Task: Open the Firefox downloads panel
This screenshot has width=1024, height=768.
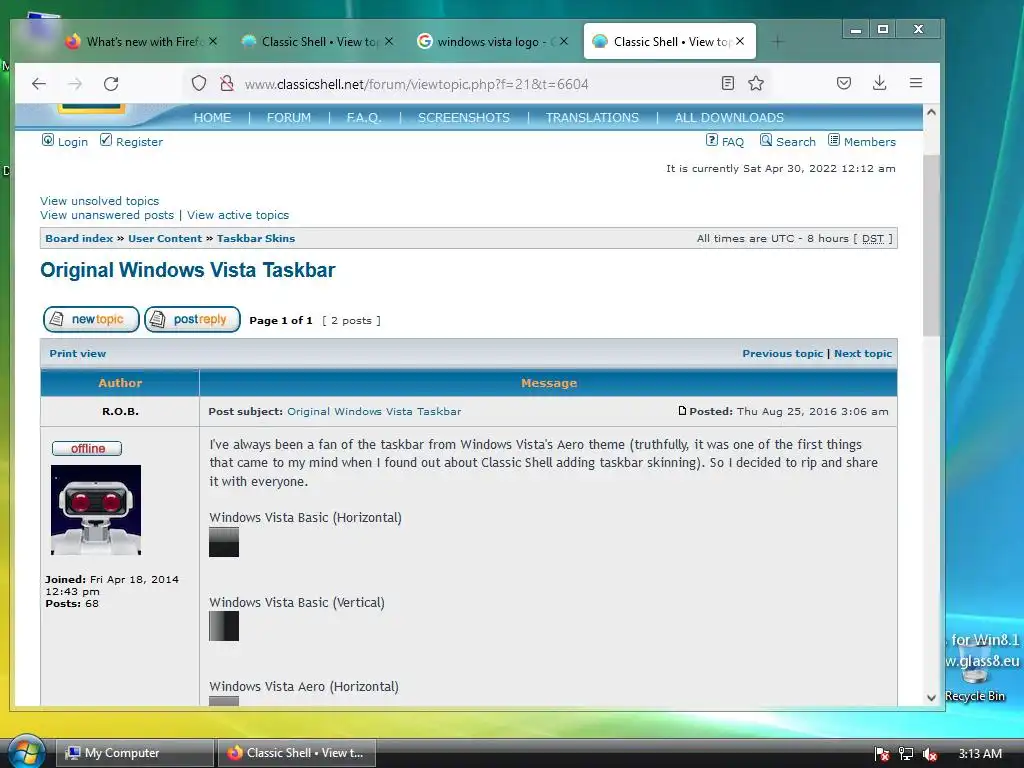Action: pos(880,83)
